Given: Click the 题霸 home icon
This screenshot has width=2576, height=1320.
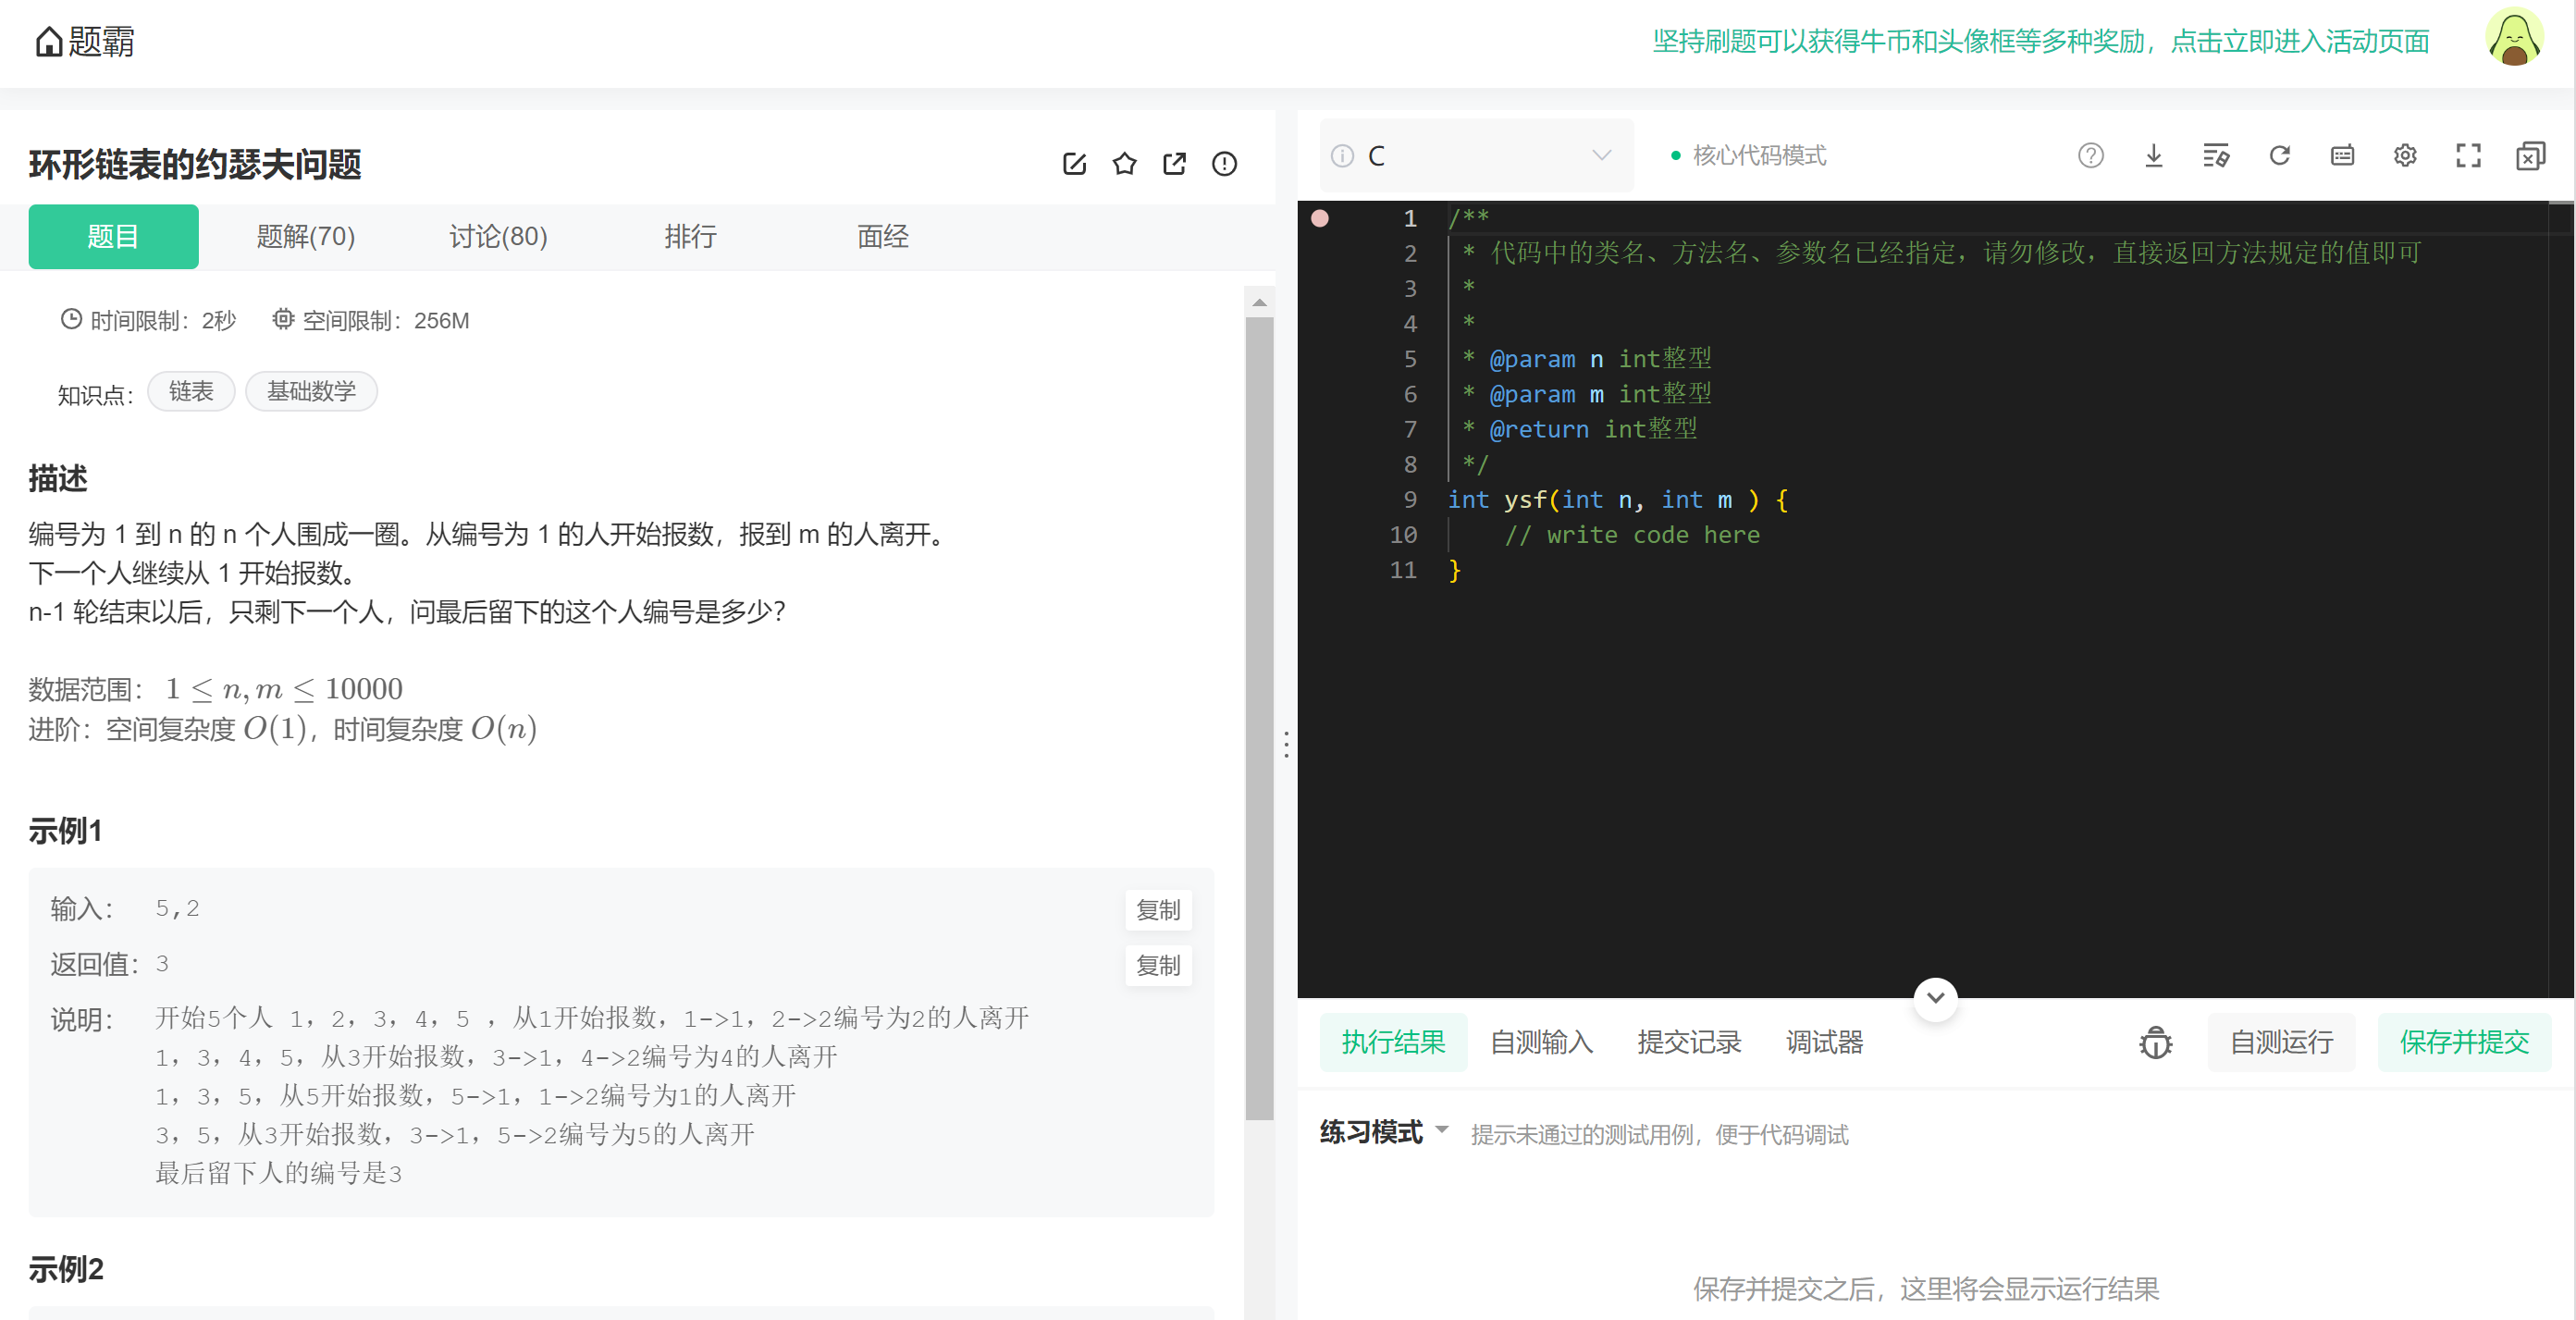Looking at the screenshot, I should point(48,42).
